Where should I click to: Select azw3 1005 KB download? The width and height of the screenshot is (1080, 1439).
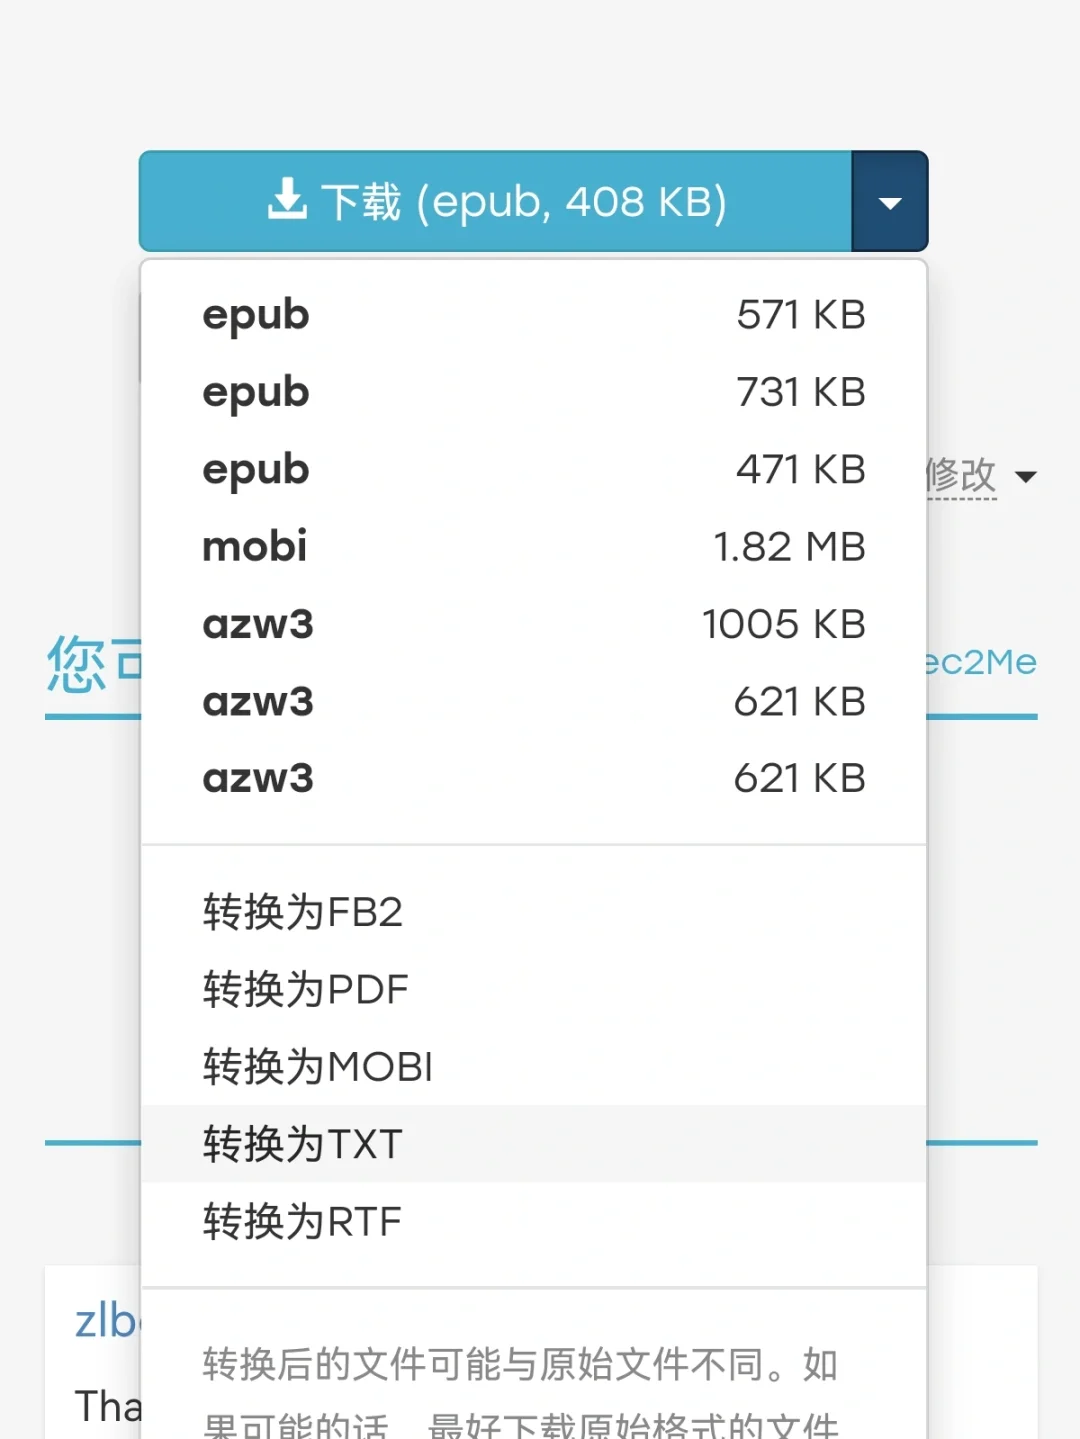click(x=533, y=624)
